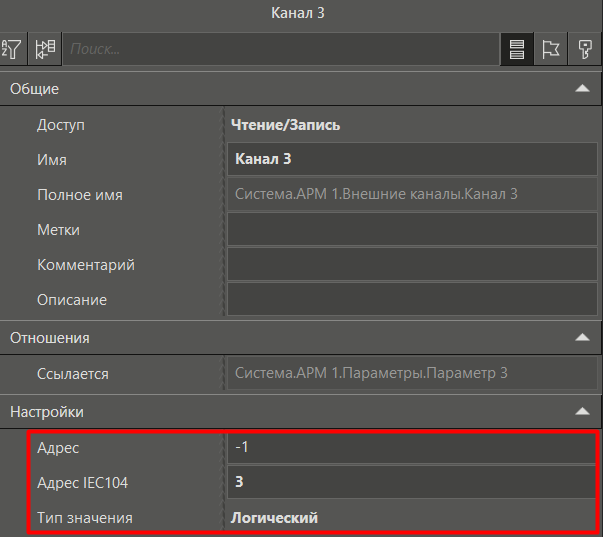Click the Адрес IEC104 field
Viewport: 603px width, 537px height.
point(412,482)
